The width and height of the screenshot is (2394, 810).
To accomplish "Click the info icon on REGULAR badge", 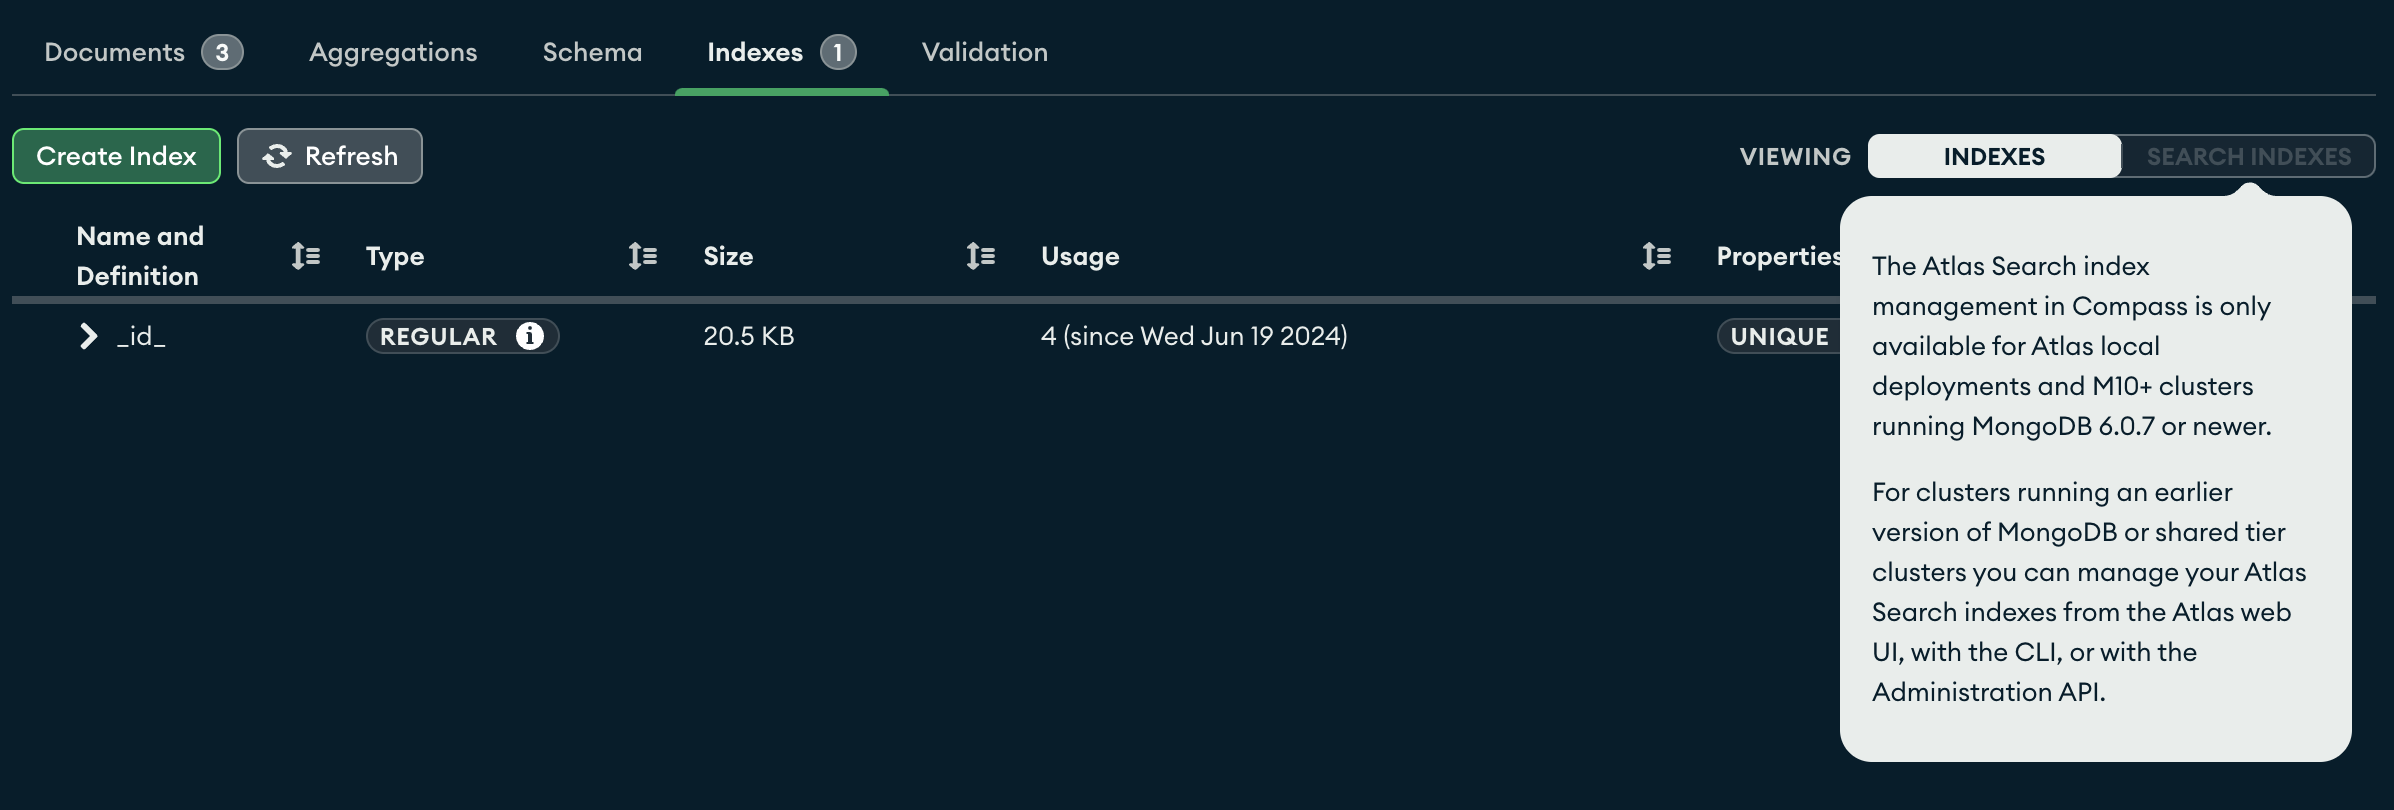I will [x=530, y=336].
